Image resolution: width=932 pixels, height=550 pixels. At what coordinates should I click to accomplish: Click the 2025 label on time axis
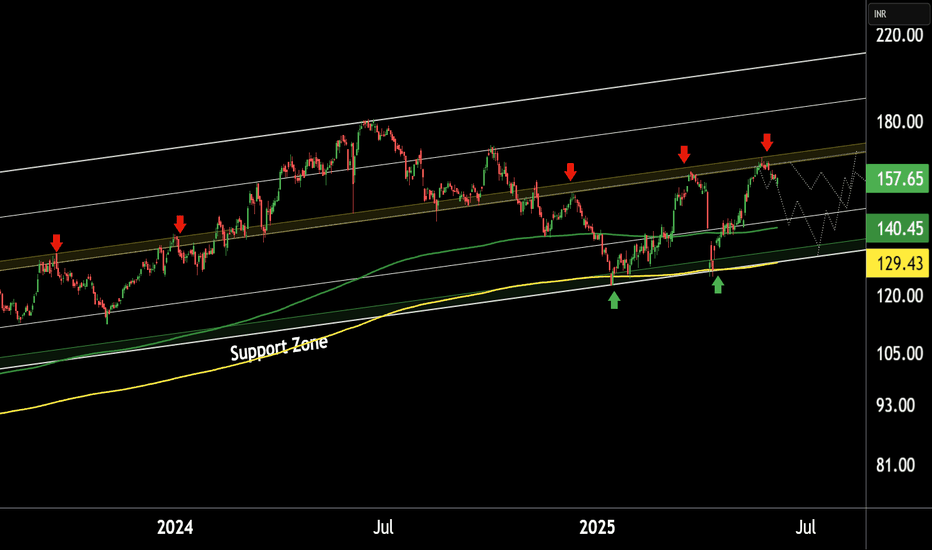click(597, 527)
